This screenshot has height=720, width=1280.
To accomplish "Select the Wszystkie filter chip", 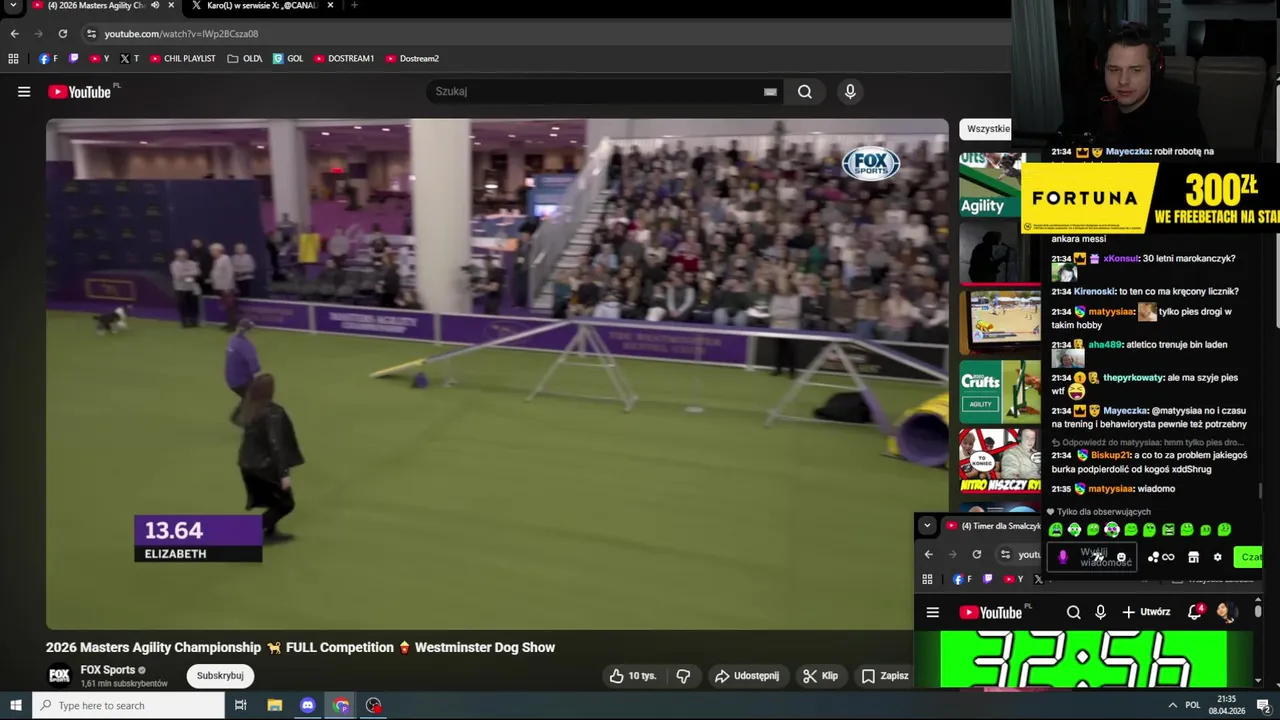I will [x=987, y=129].
